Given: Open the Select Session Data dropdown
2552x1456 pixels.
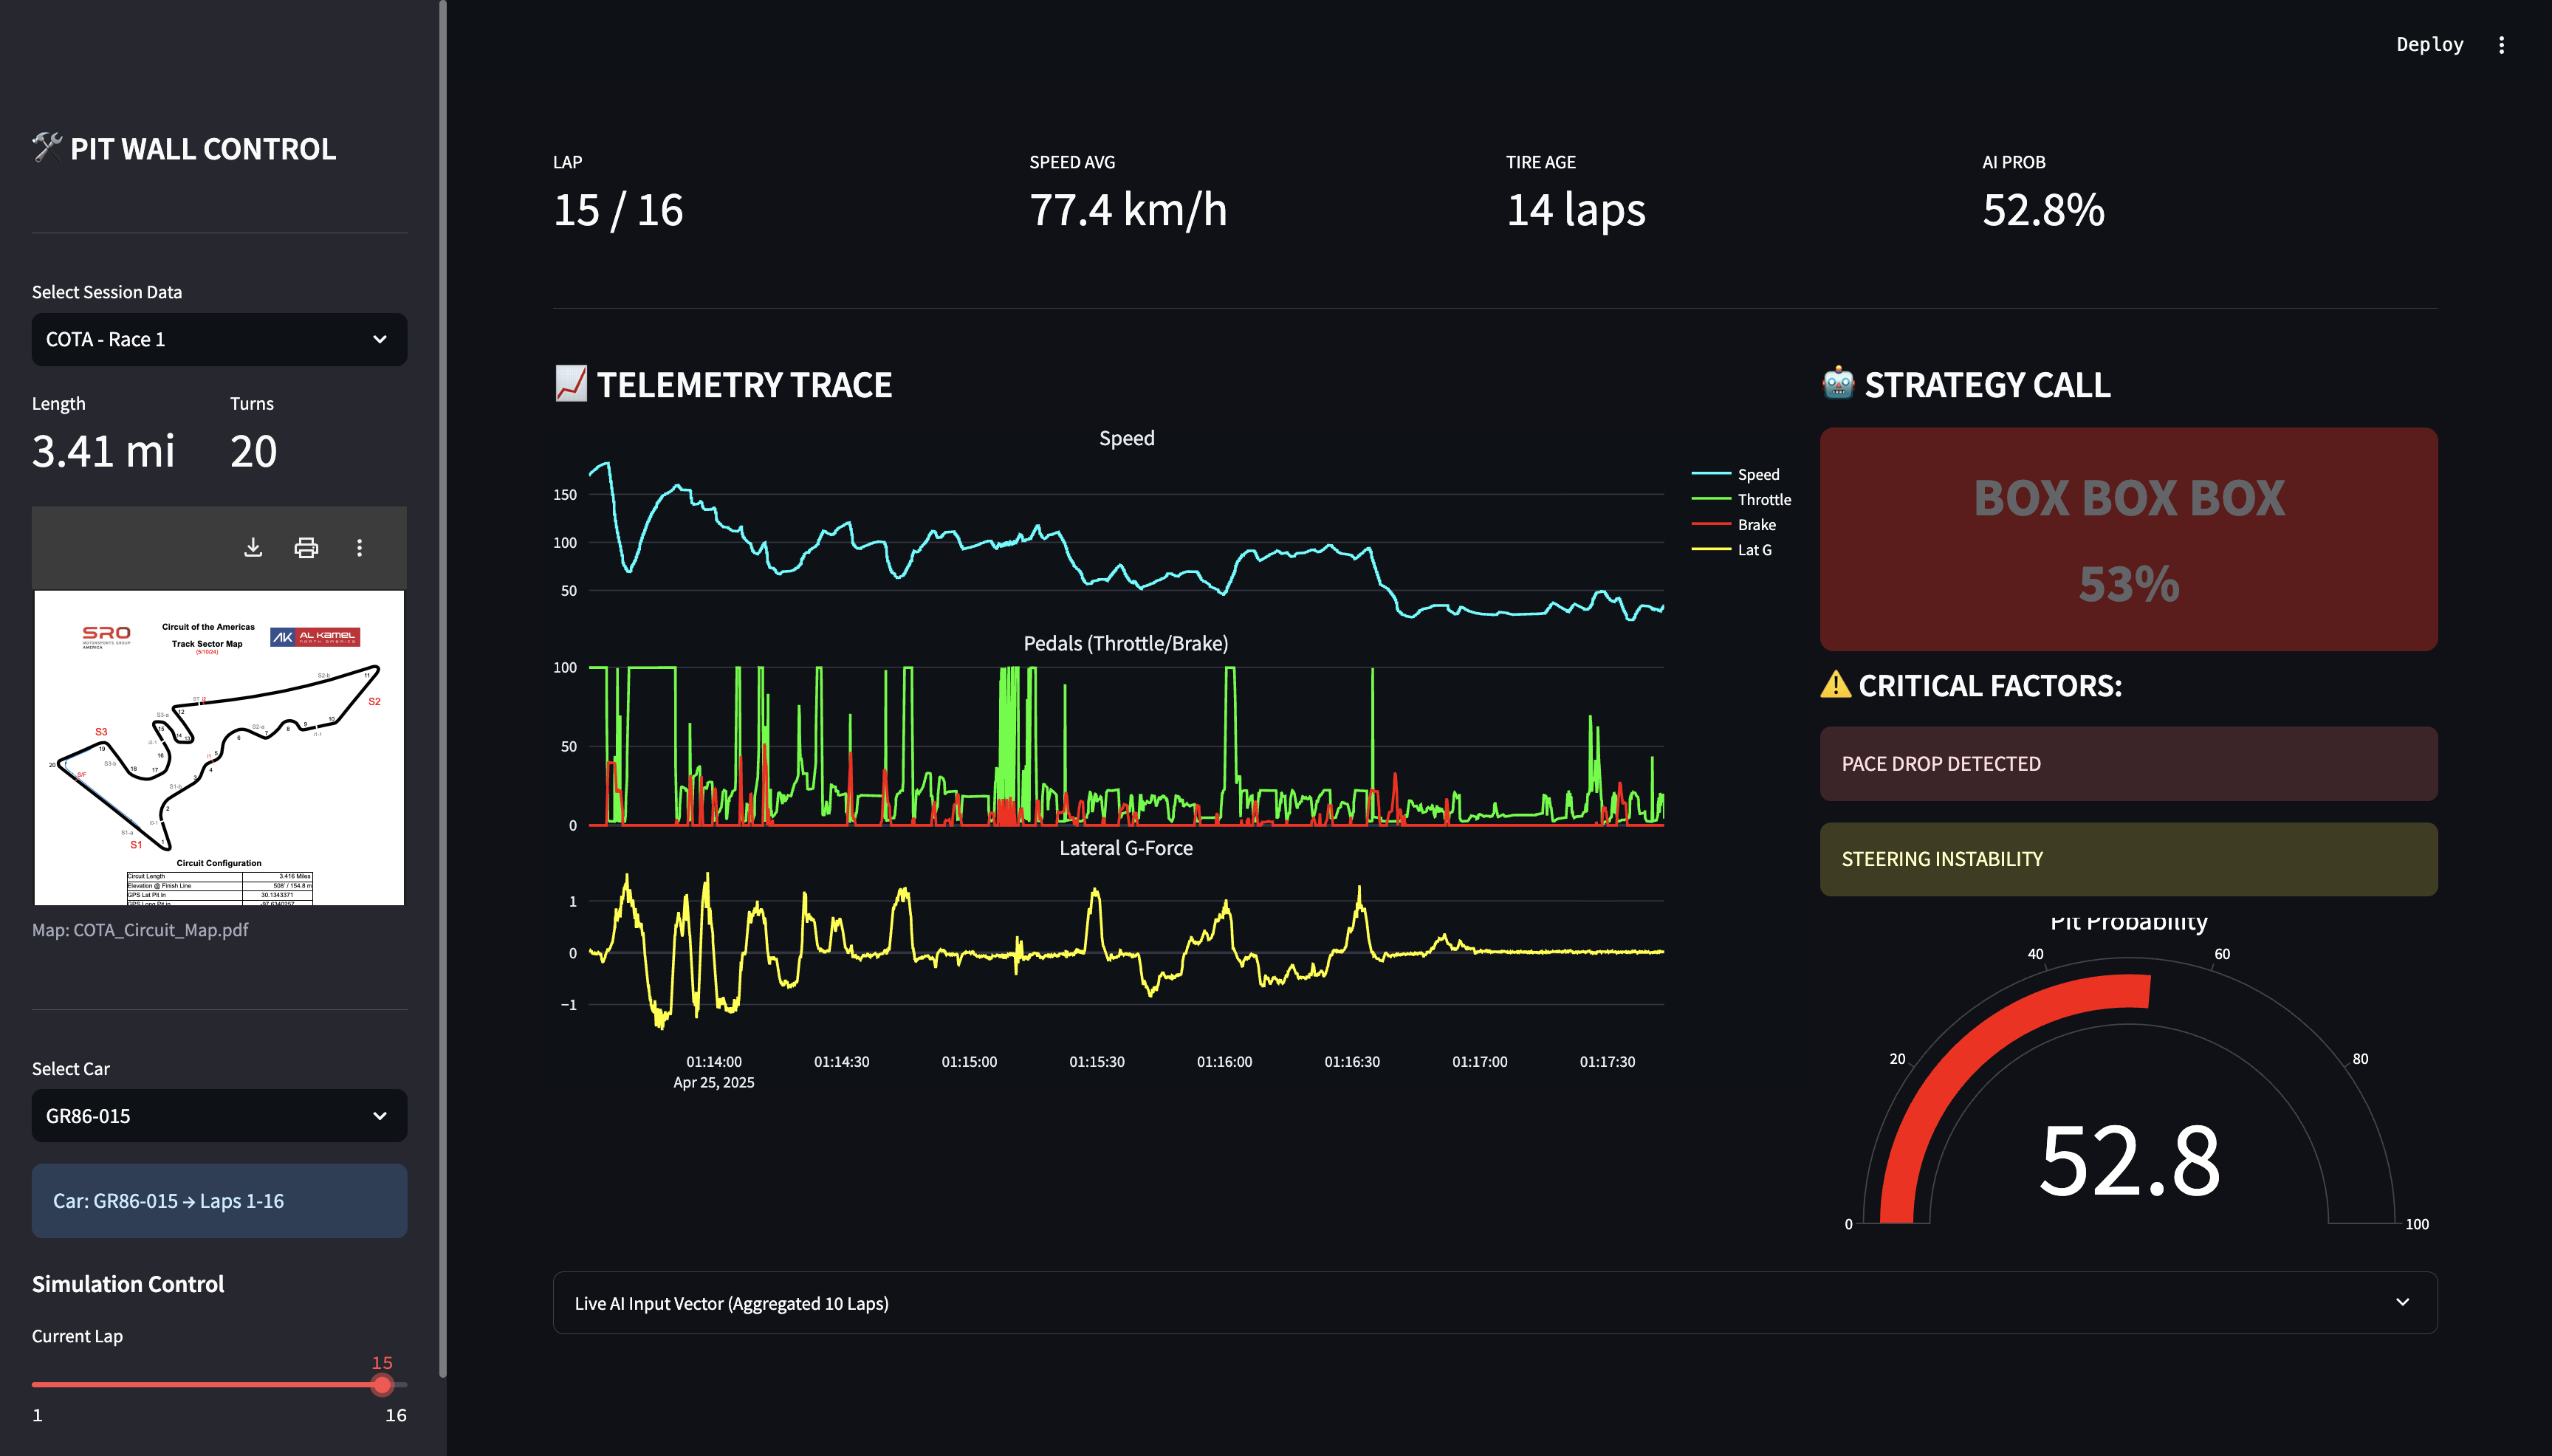Looking at the screenshot, I should click(x=219, y=339).
